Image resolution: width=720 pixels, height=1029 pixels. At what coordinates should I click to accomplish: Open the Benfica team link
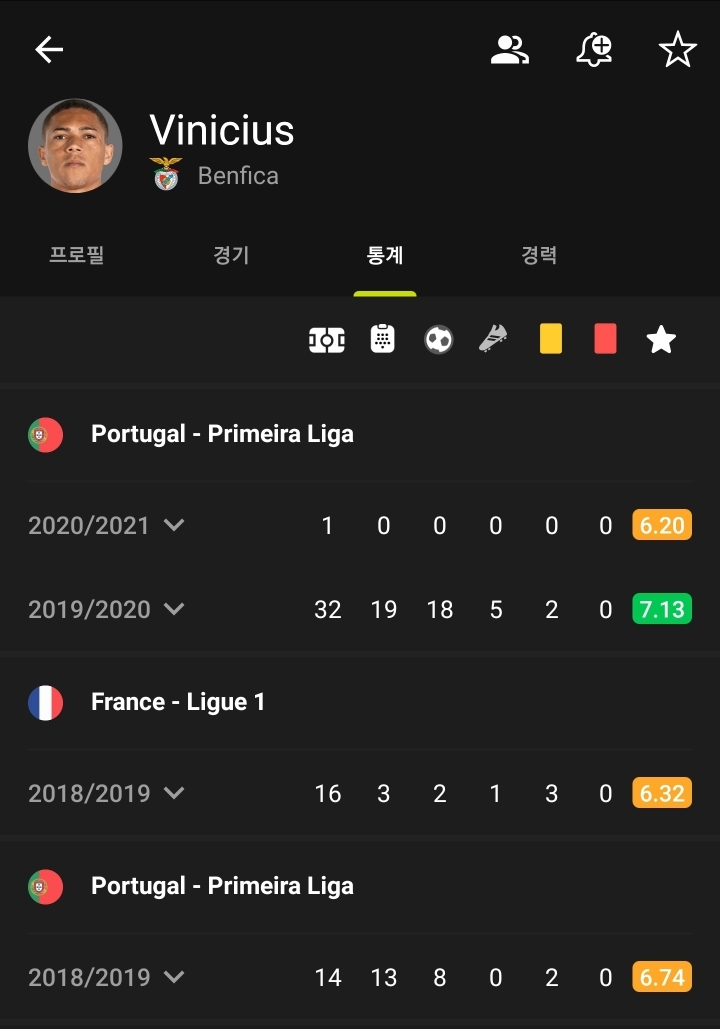tap(237, 176)
